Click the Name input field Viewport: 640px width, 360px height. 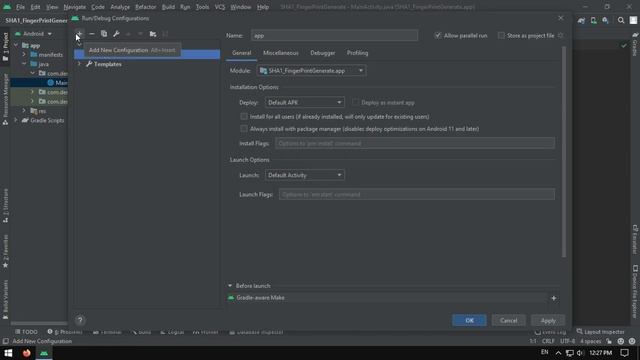334,36
